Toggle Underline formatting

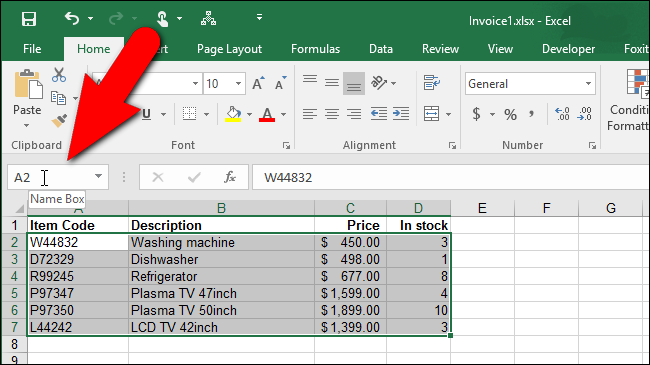point(146,114)
